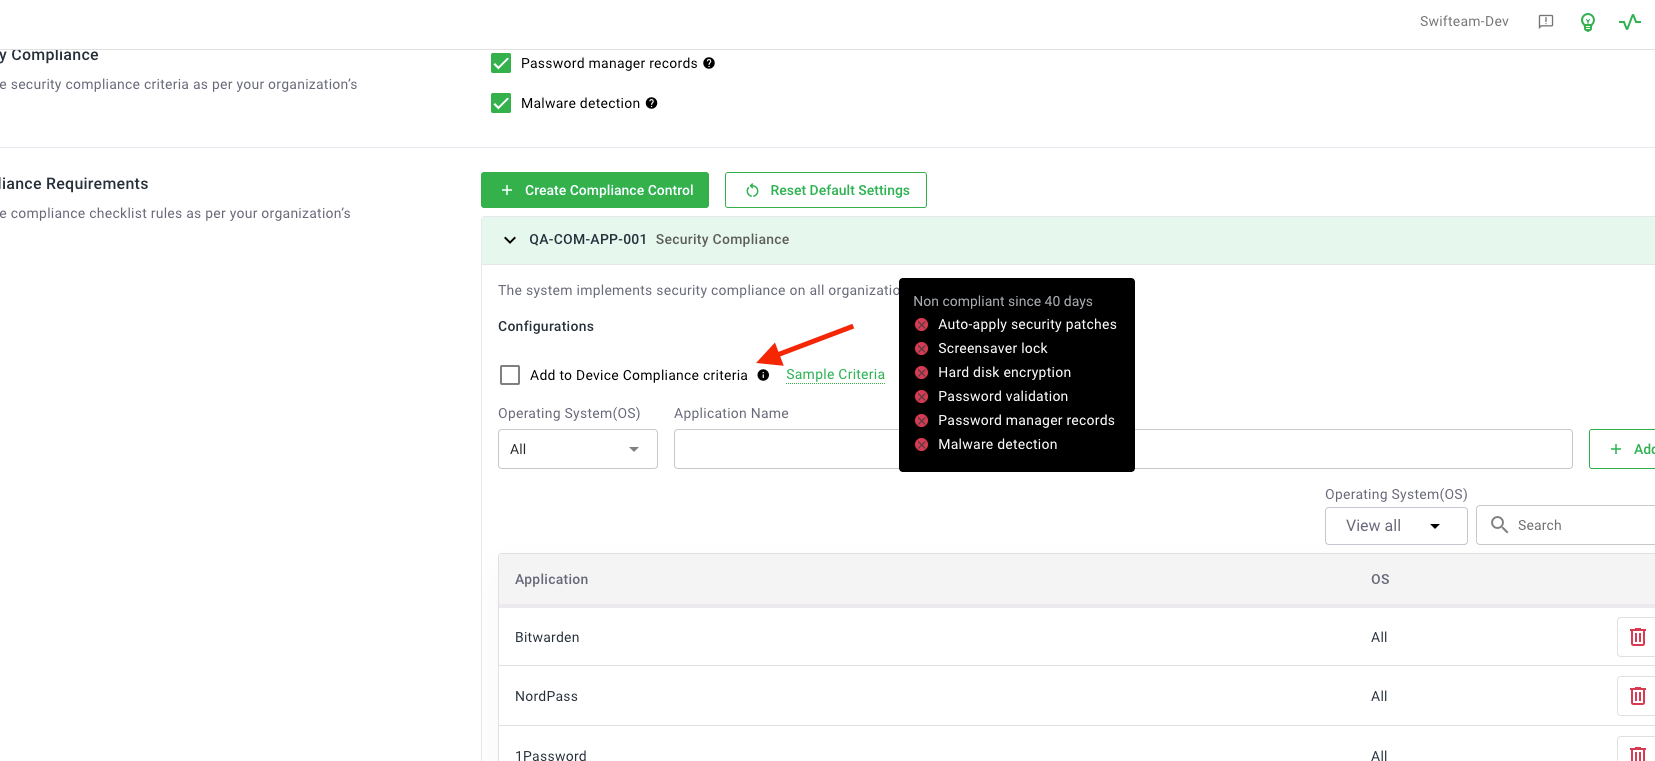1655x761 pixels.
Task: Collapse the QA-COM-APP-001 Security Compliance section
Action: tap(510, 240)
